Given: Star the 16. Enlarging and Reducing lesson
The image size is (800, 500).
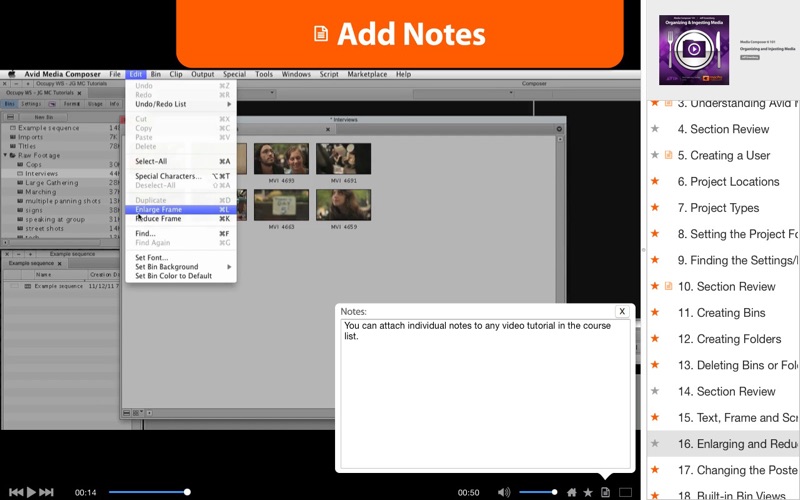Looking at the screenshot, I should pos(655,443).
